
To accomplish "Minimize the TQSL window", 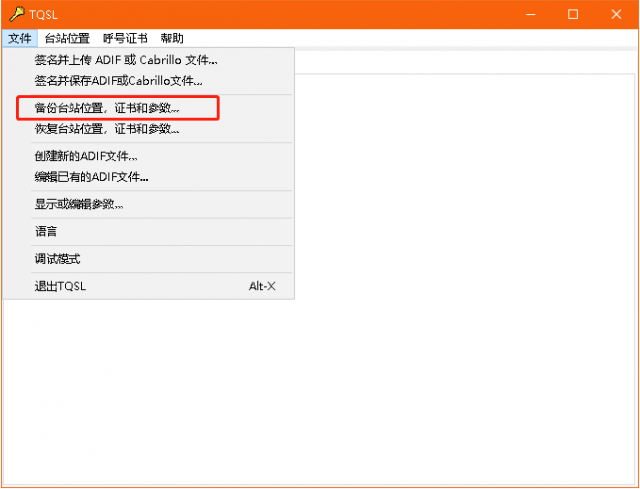I will (x=531, y=14).
